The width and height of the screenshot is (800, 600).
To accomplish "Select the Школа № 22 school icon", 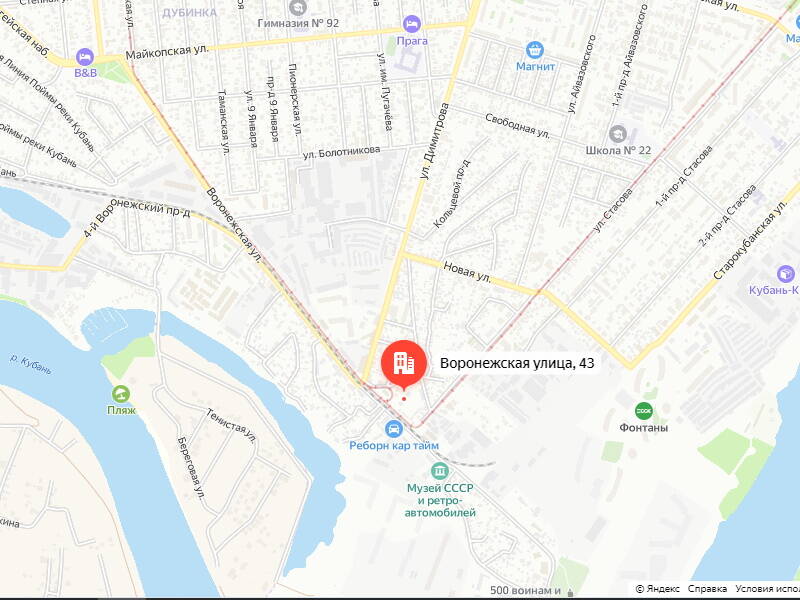I will tap(617, 134).
